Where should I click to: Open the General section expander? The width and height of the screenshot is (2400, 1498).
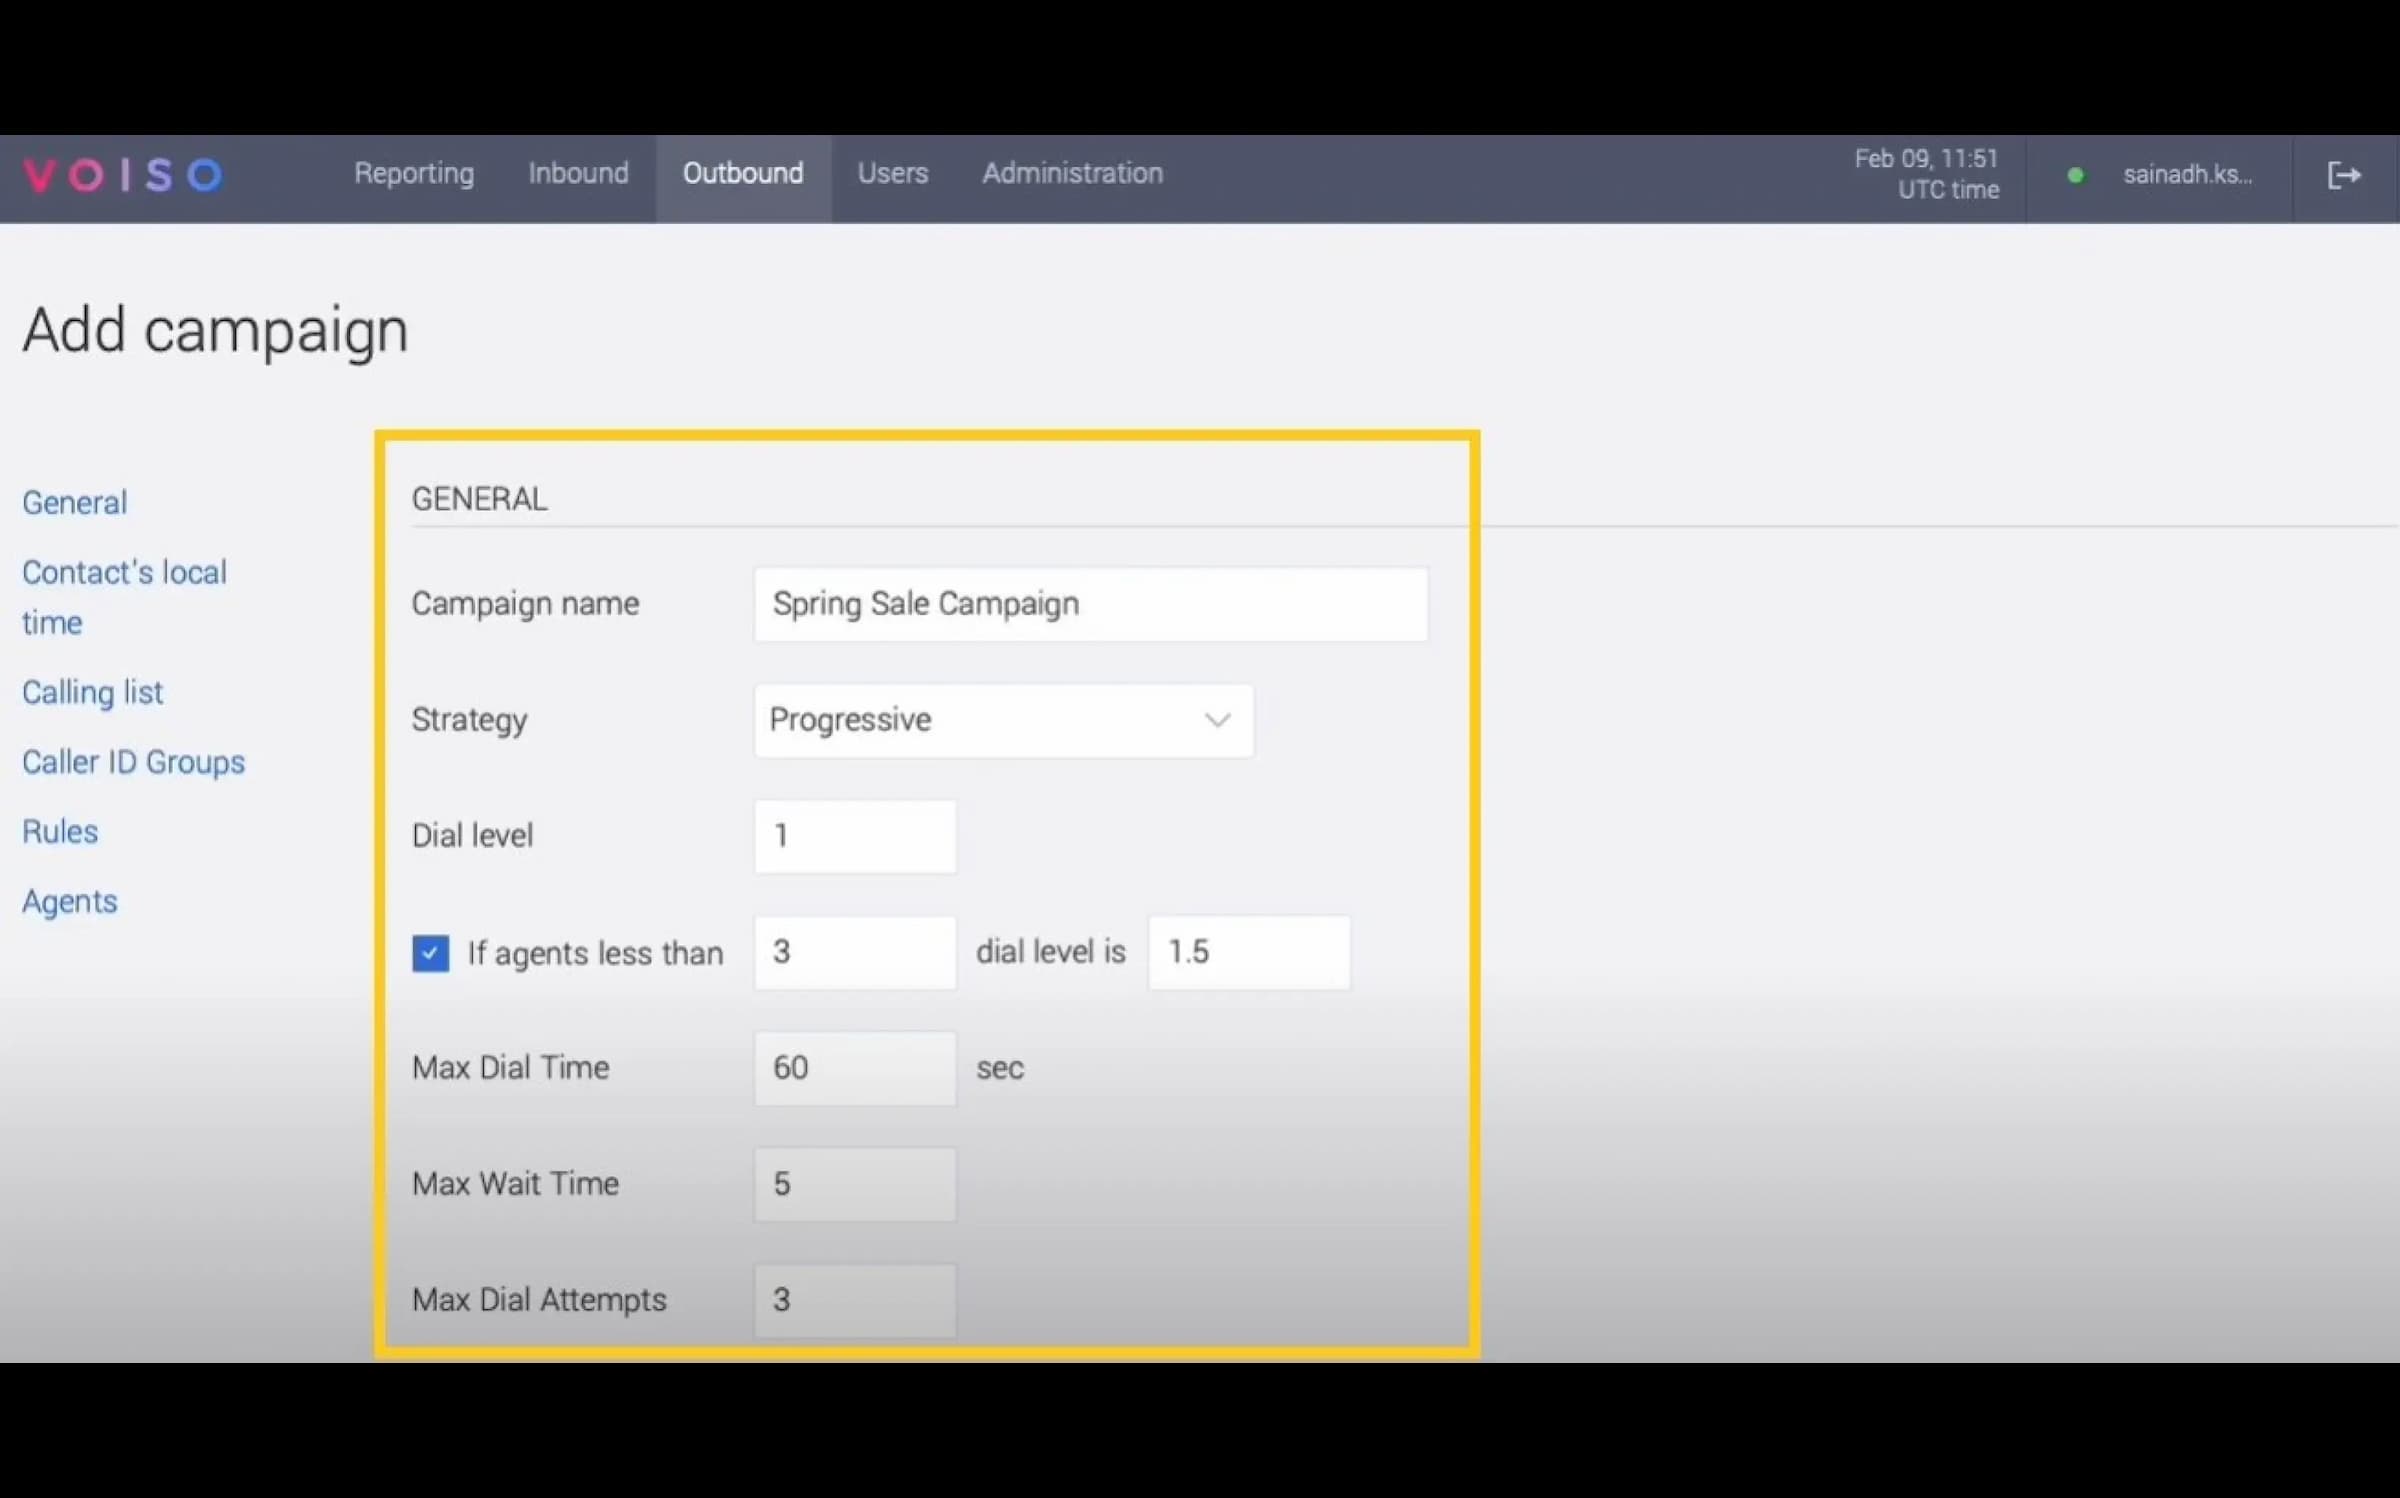pos(72,500)
